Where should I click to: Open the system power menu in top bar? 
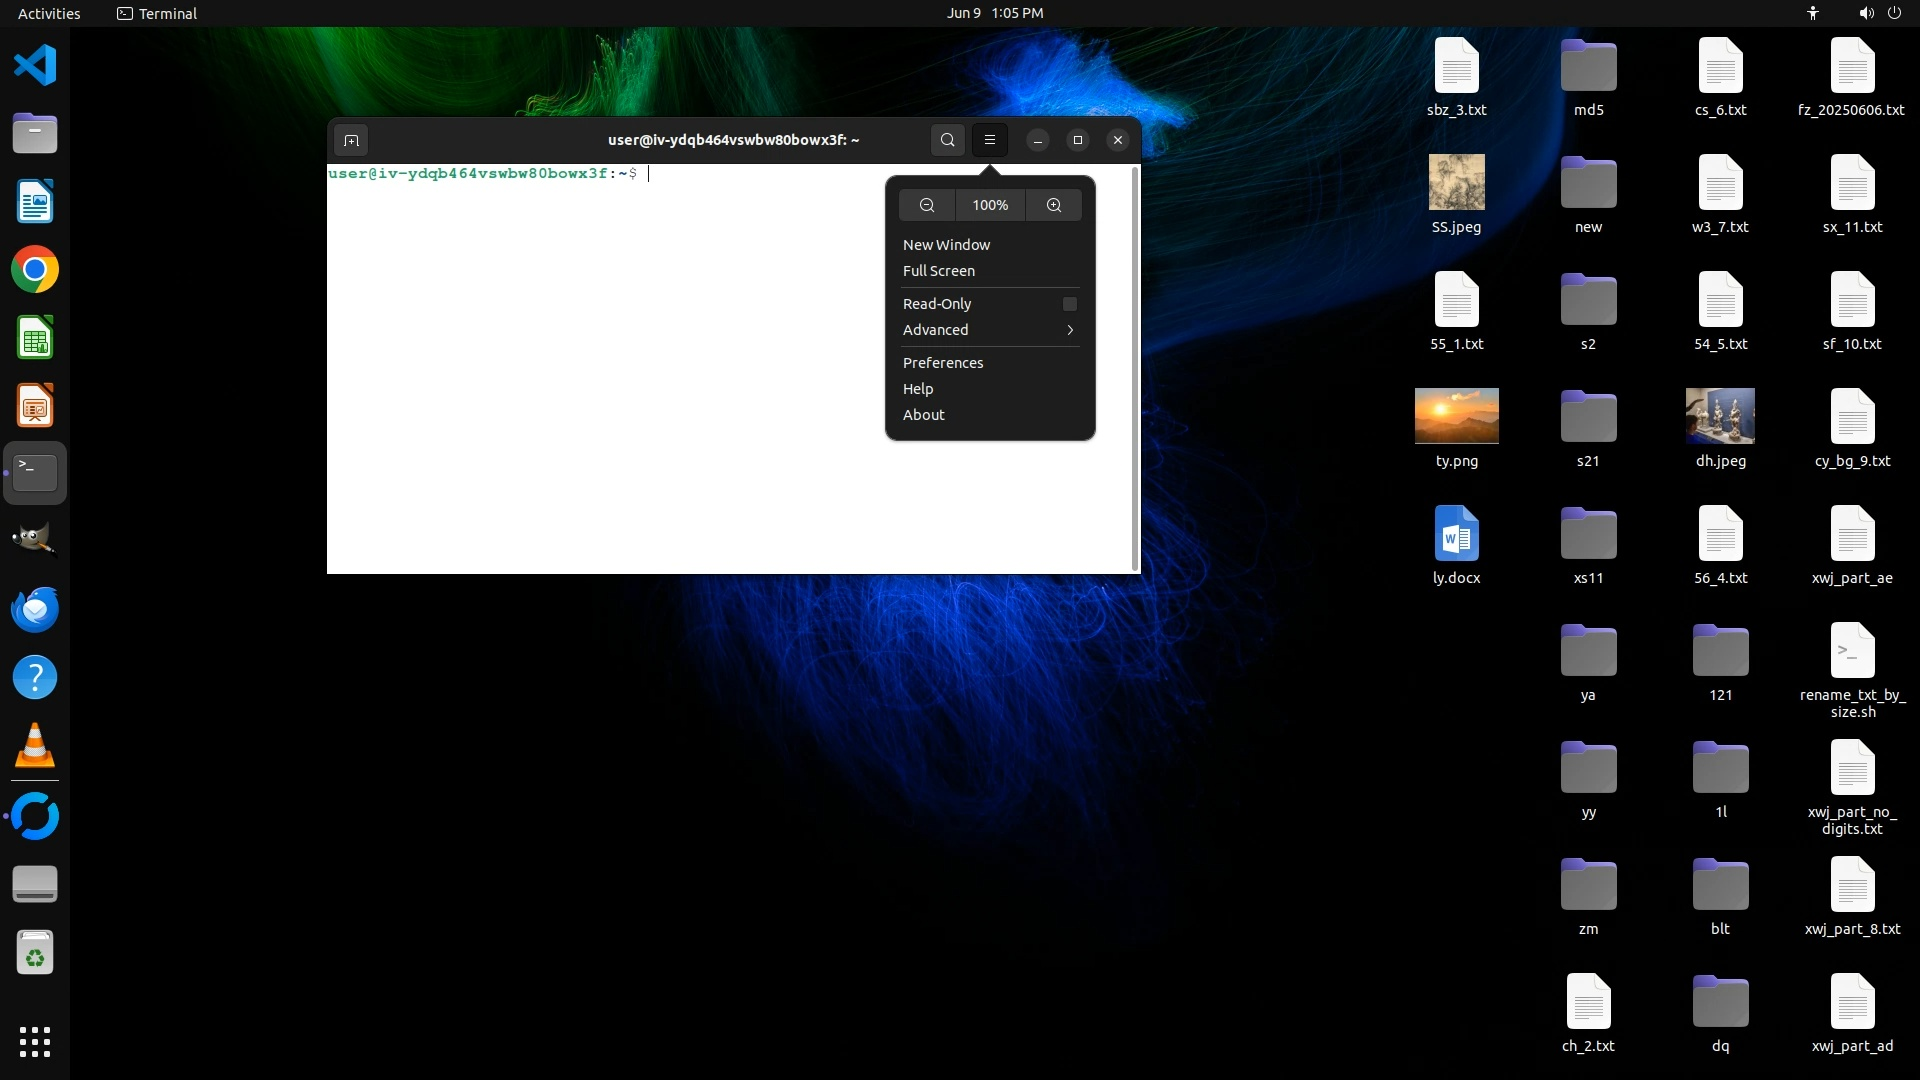pyautogui.click(x=1894, y=13)
